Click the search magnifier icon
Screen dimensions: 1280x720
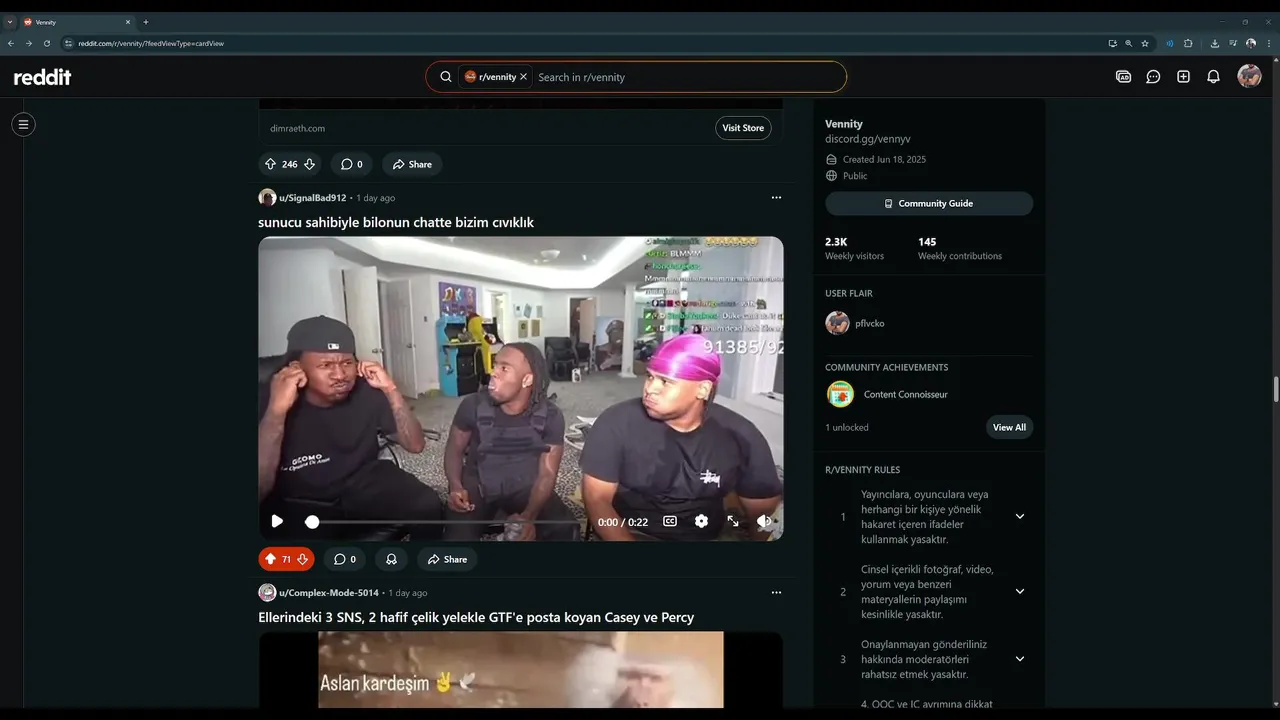click(446, 77)
